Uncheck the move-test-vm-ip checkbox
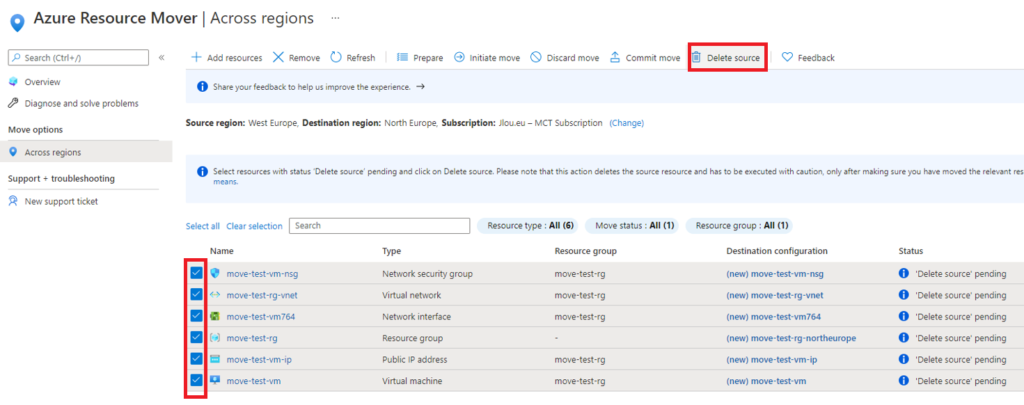Screen dimensions: 1024x405 click(196, 359)
